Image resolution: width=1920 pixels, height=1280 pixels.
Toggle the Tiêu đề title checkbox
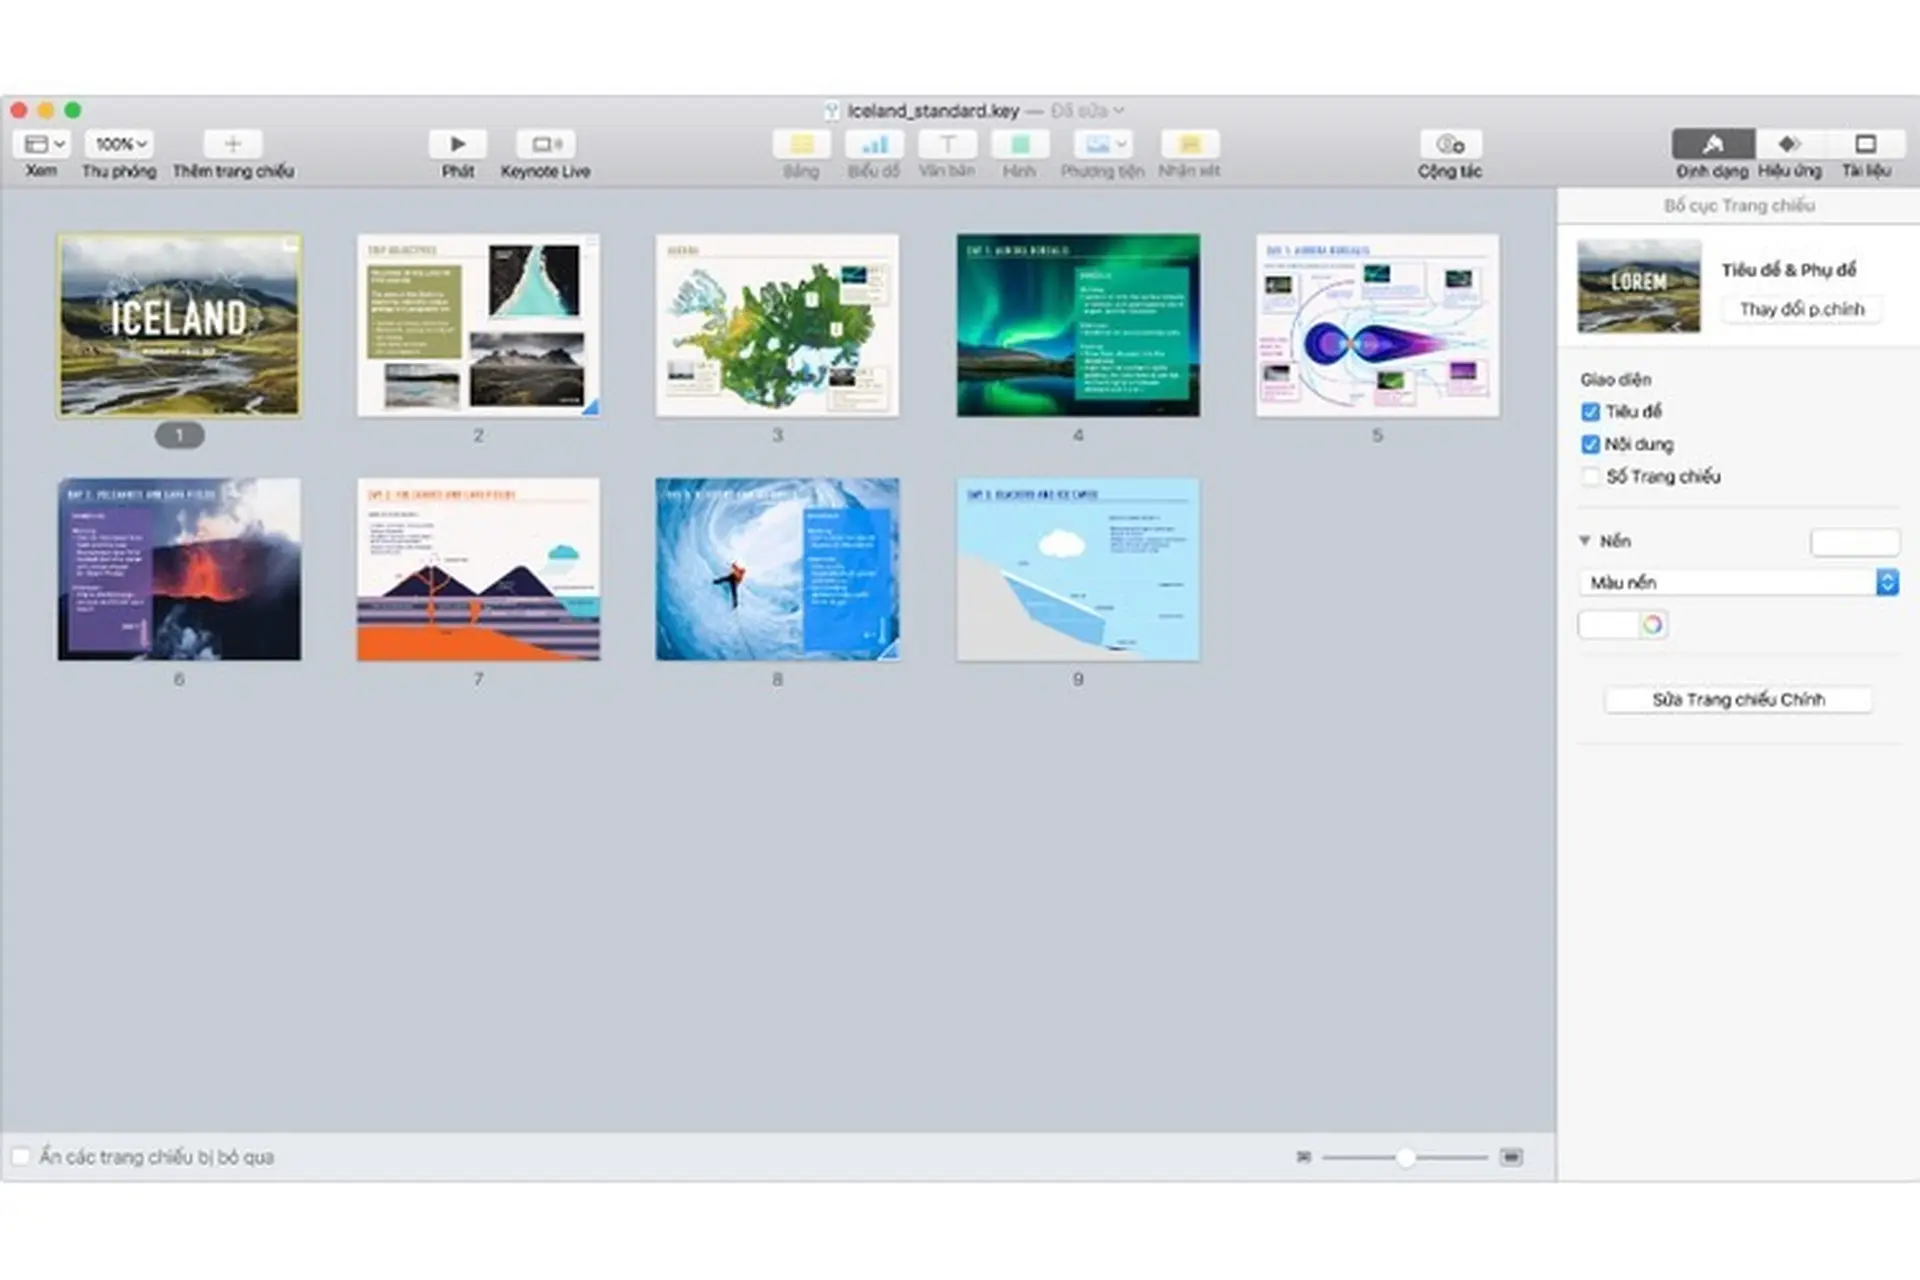(x=1591, y=412)
